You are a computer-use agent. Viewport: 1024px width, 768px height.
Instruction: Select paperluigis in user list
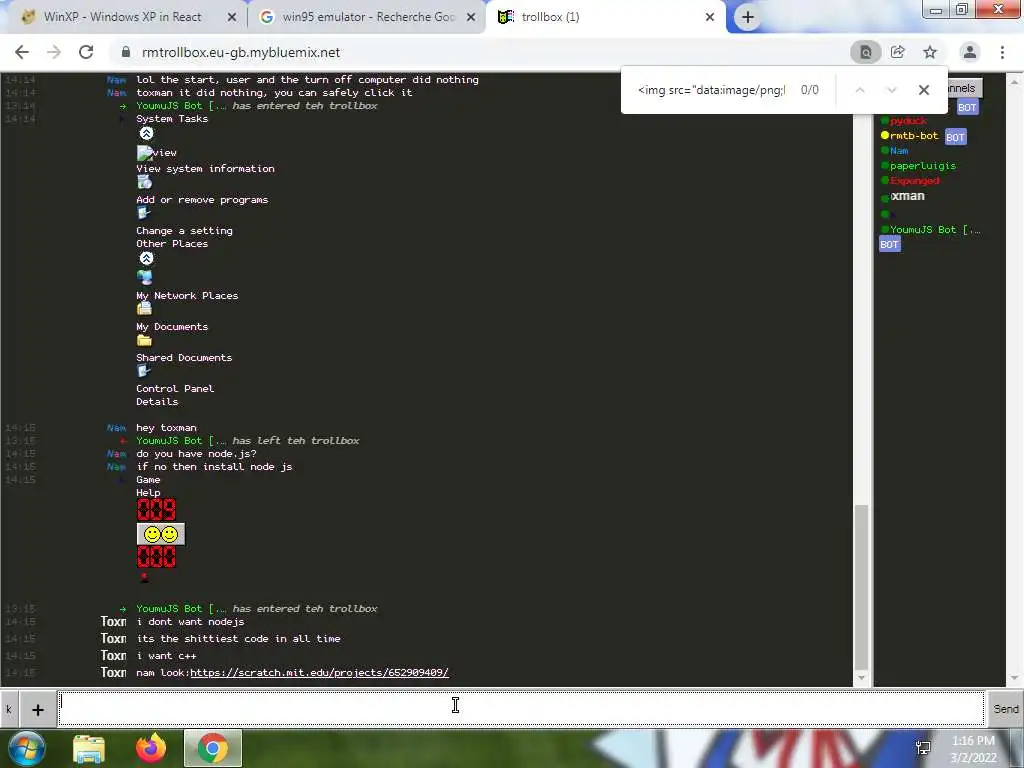(922, 166)
